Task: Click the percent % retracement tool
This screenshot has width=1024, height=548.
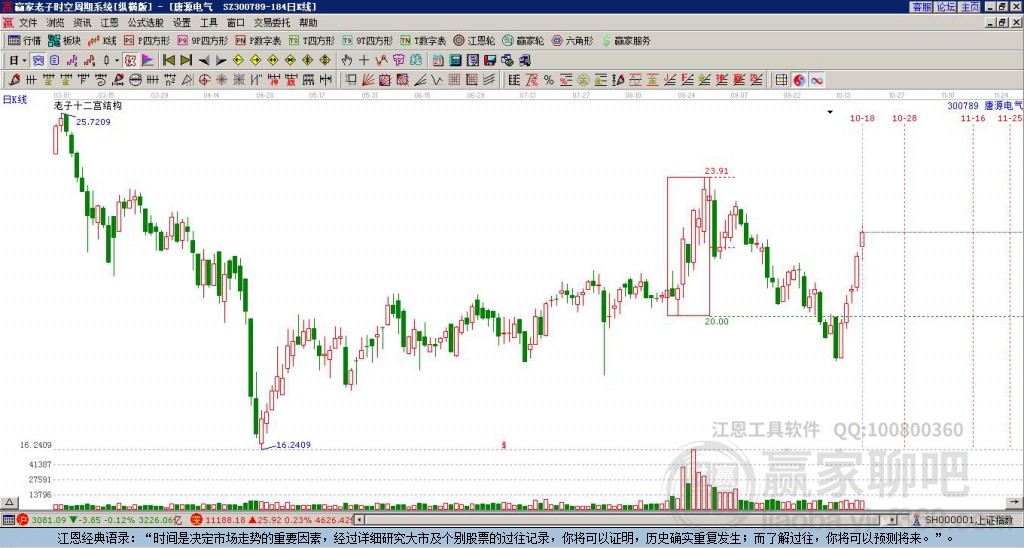Action: (549, 80)
